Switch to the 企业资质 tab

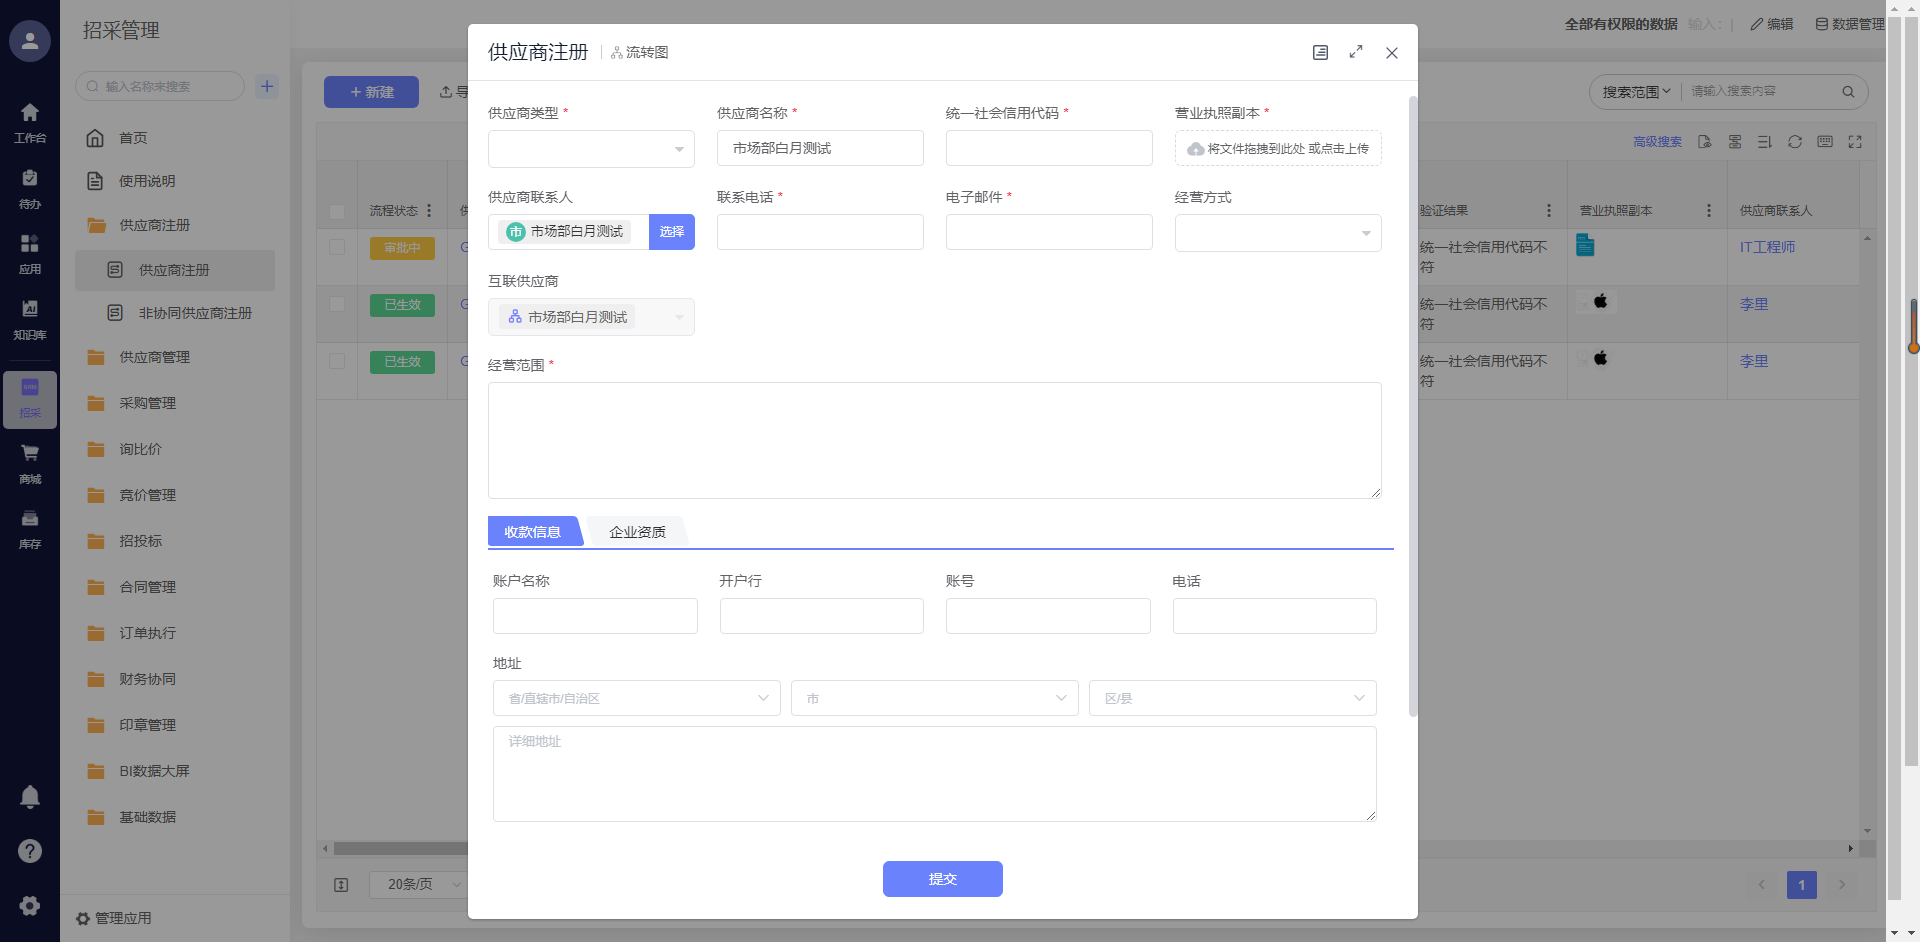637,532
